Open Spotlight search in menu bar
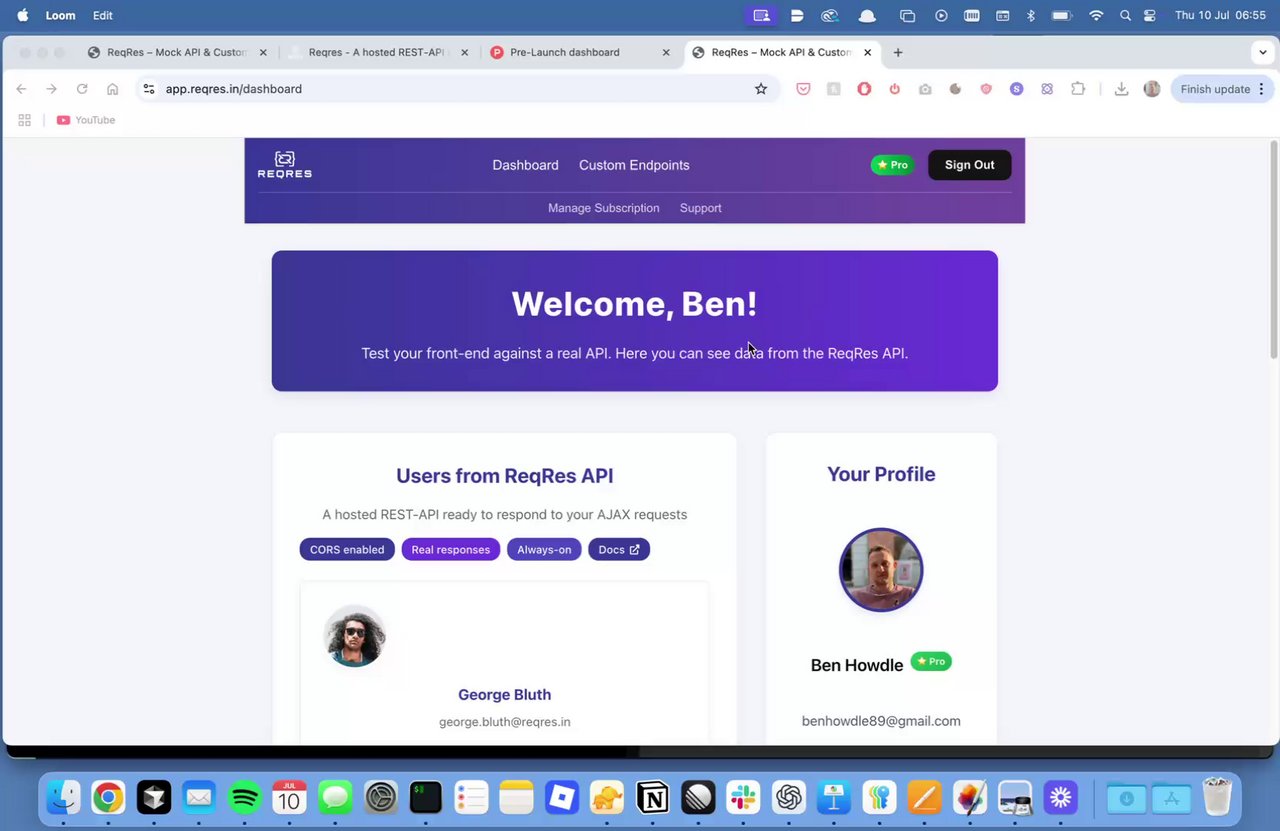 (x=1125, y=15)
